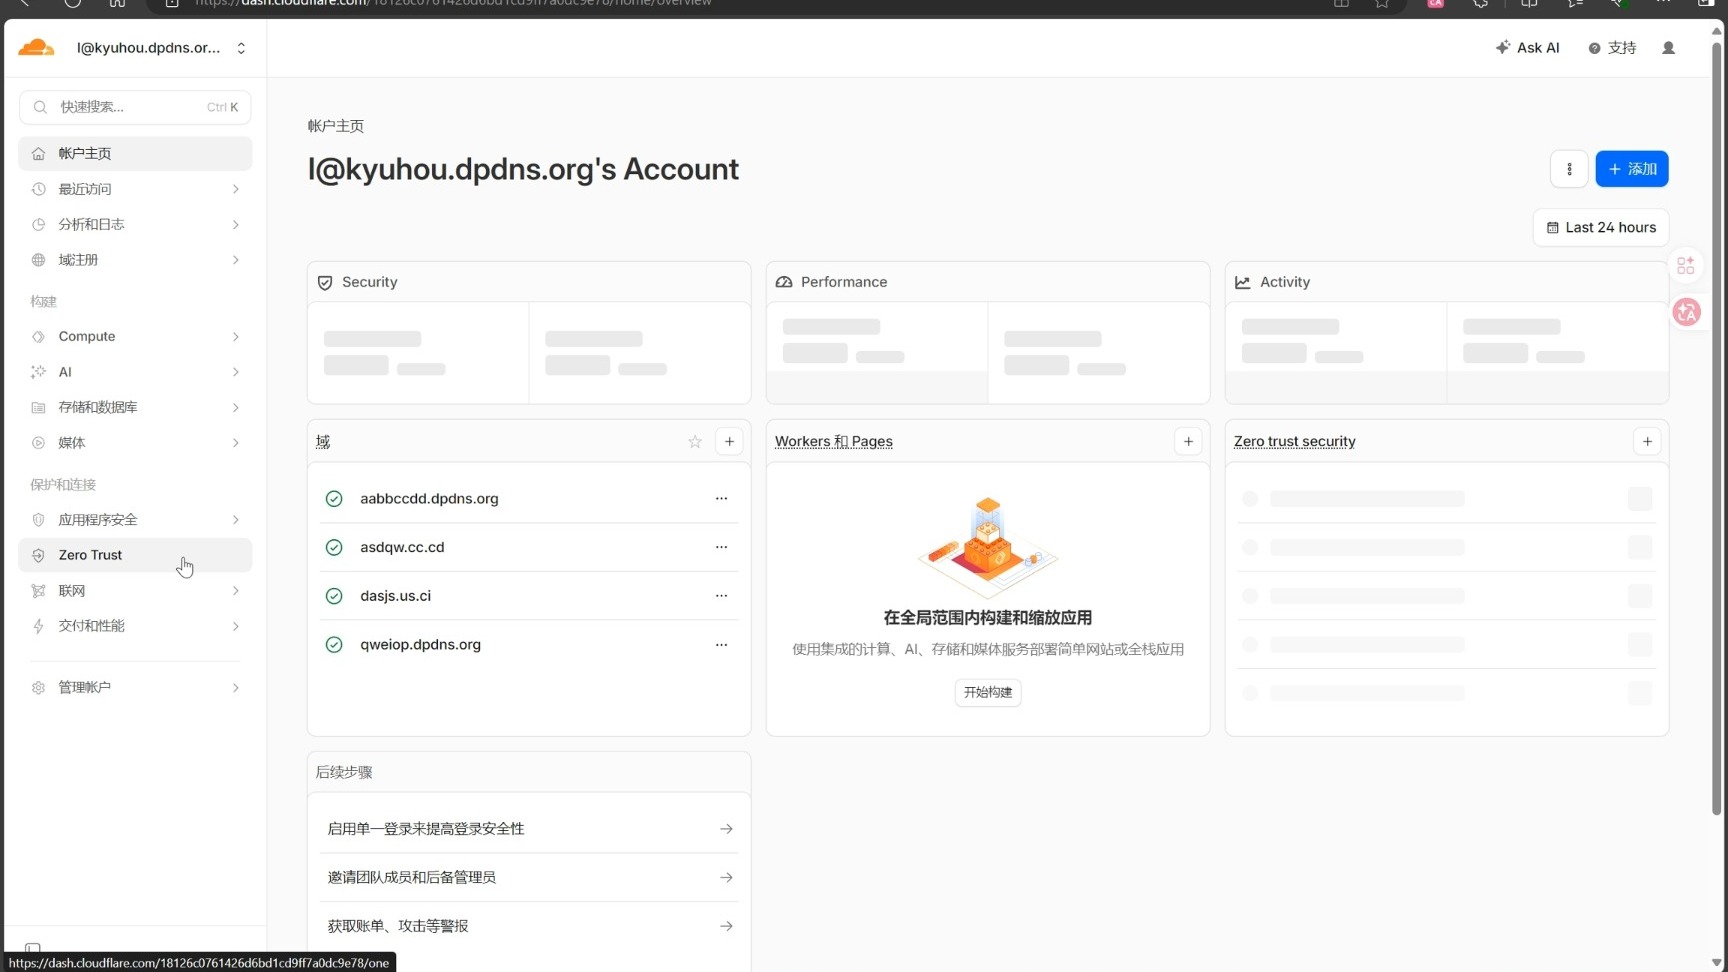The height and width of the screenshot is (972, 1728).
Task: Click the AI sparkle sidebar icon
Action: [x=38, y=372]
